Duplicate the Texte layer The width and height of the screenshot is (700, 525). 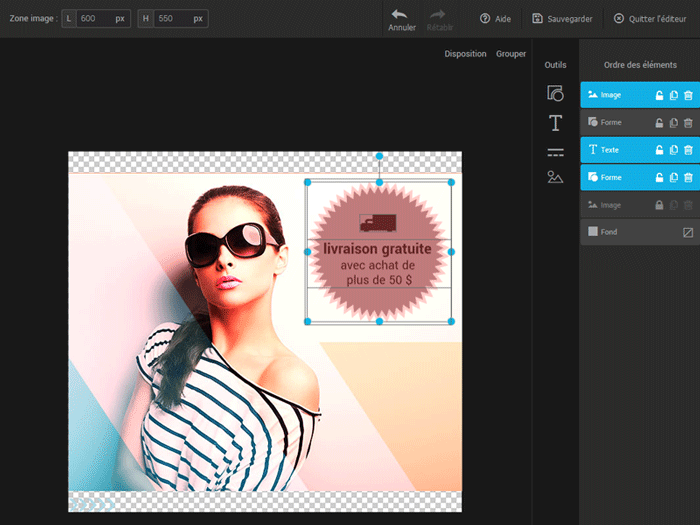coord(673,150)
